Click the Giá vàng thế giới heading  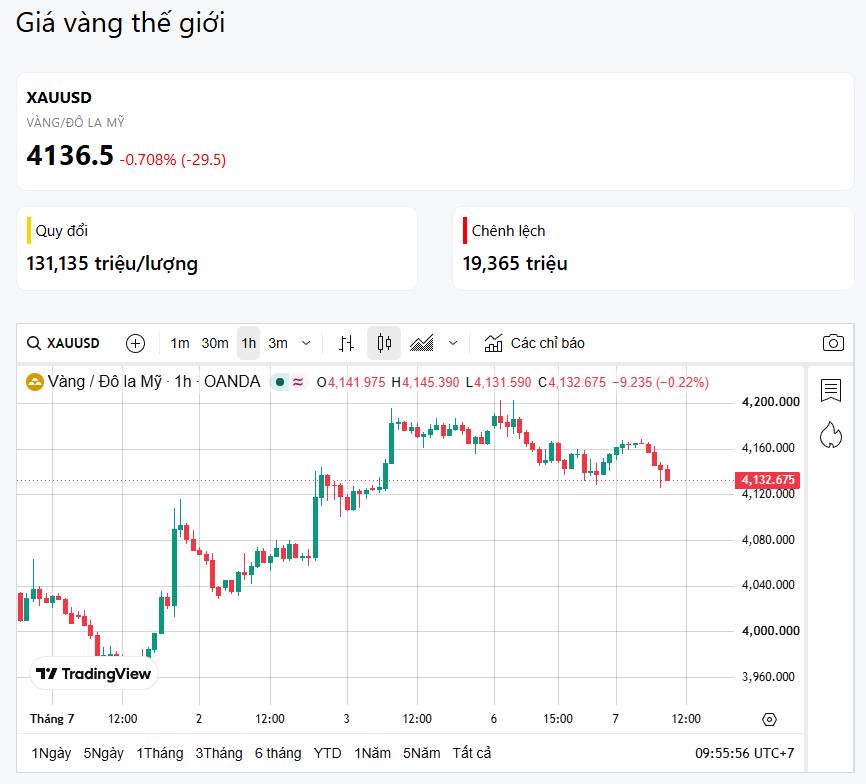pyautogui.click(x=120, y=23)
